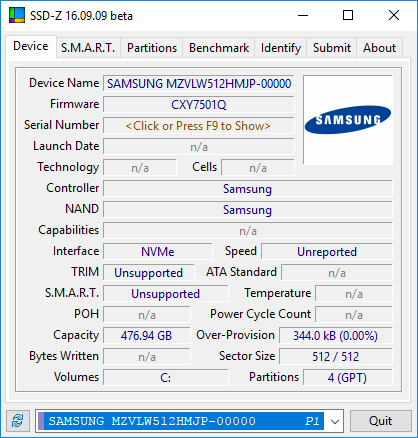
Task: Minimize the SSD-Z window
Action: pos(303,15)
